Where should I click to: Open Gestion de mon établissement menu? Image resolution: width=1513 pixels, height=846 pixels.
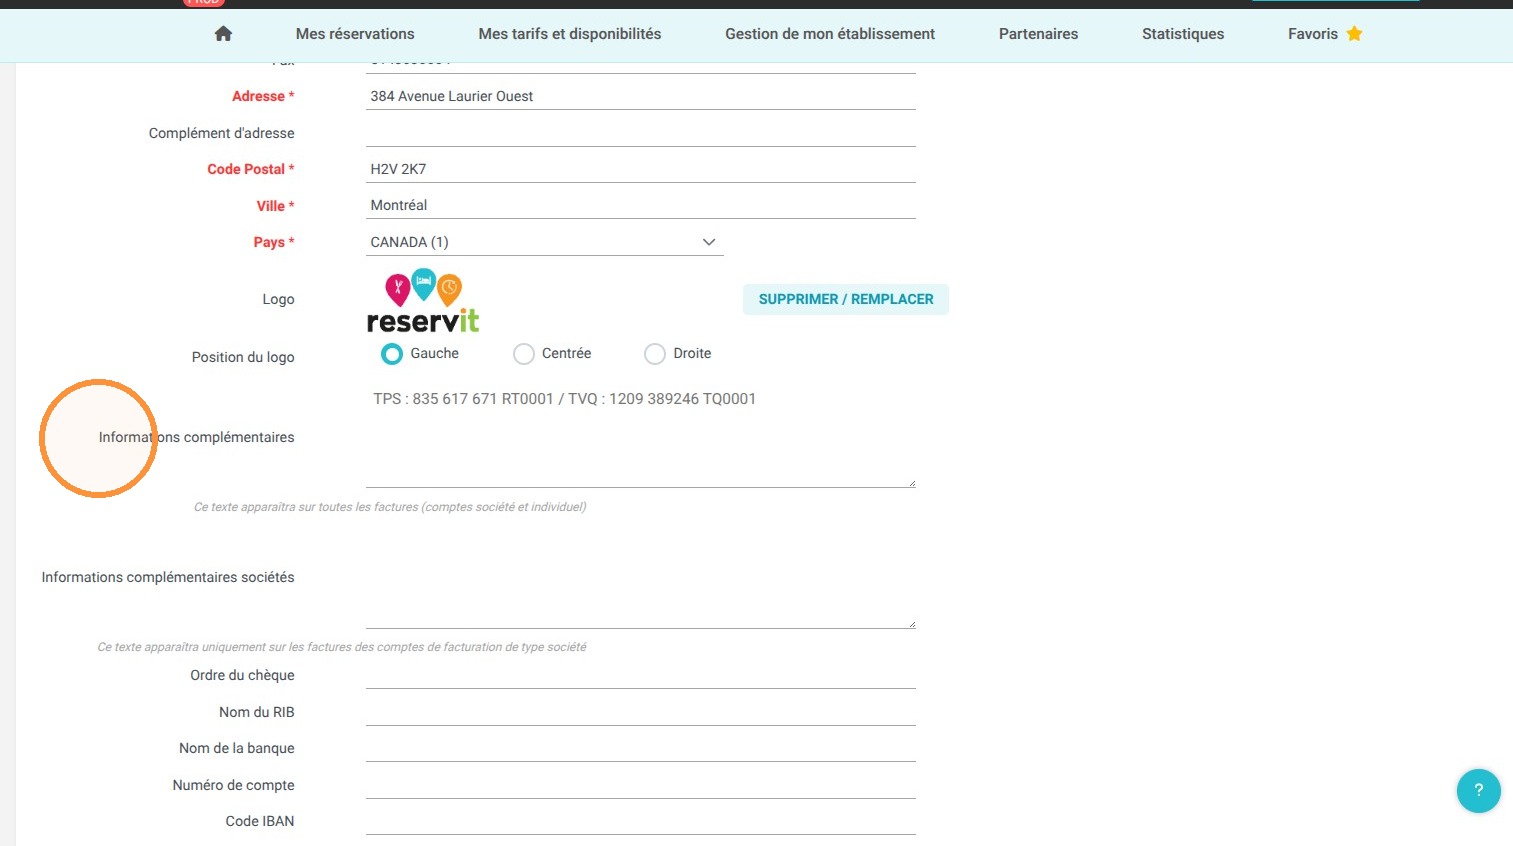(x=830, y=34)
